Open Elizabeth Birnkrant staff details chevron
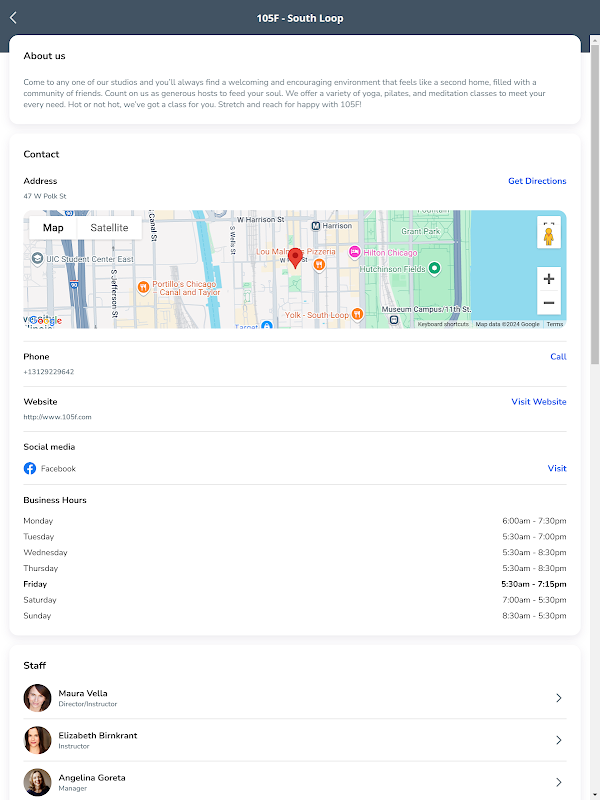600x800 pixels. point(559,740)
